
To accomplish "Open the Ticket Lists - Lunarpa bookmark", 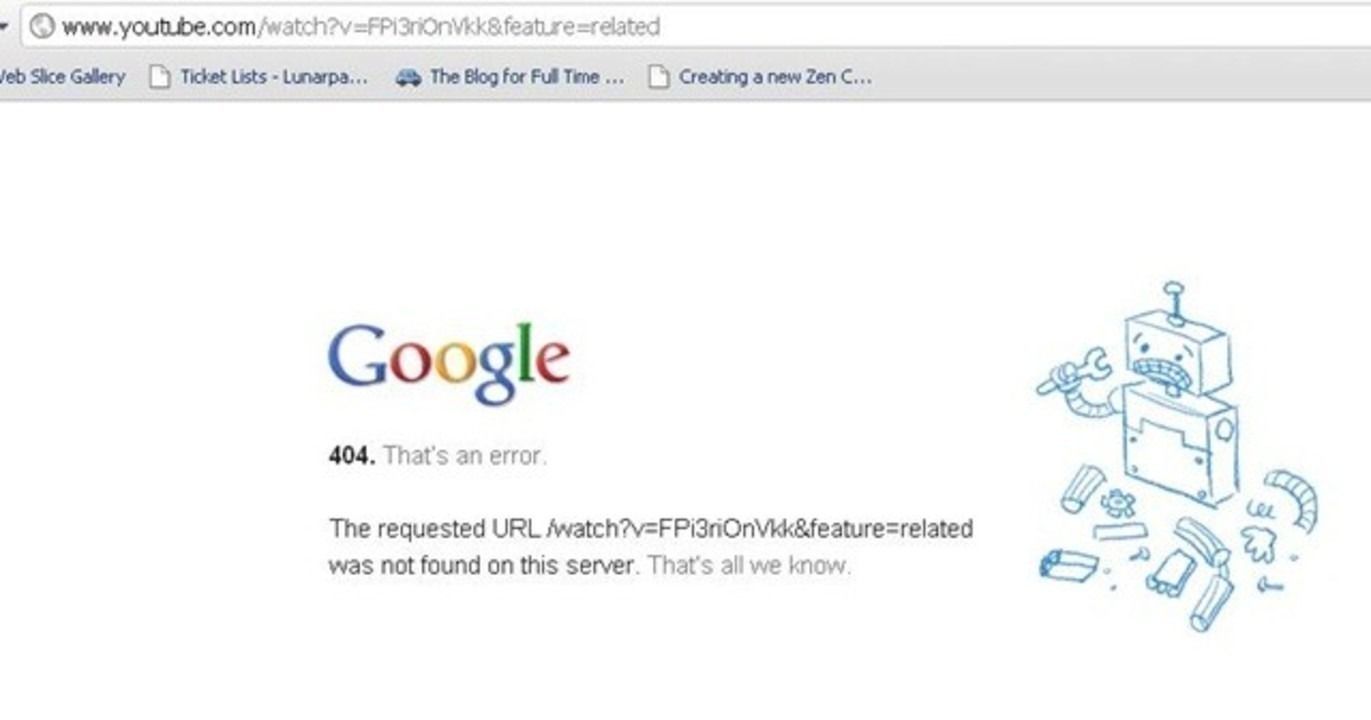I will [x=273, y=77].
